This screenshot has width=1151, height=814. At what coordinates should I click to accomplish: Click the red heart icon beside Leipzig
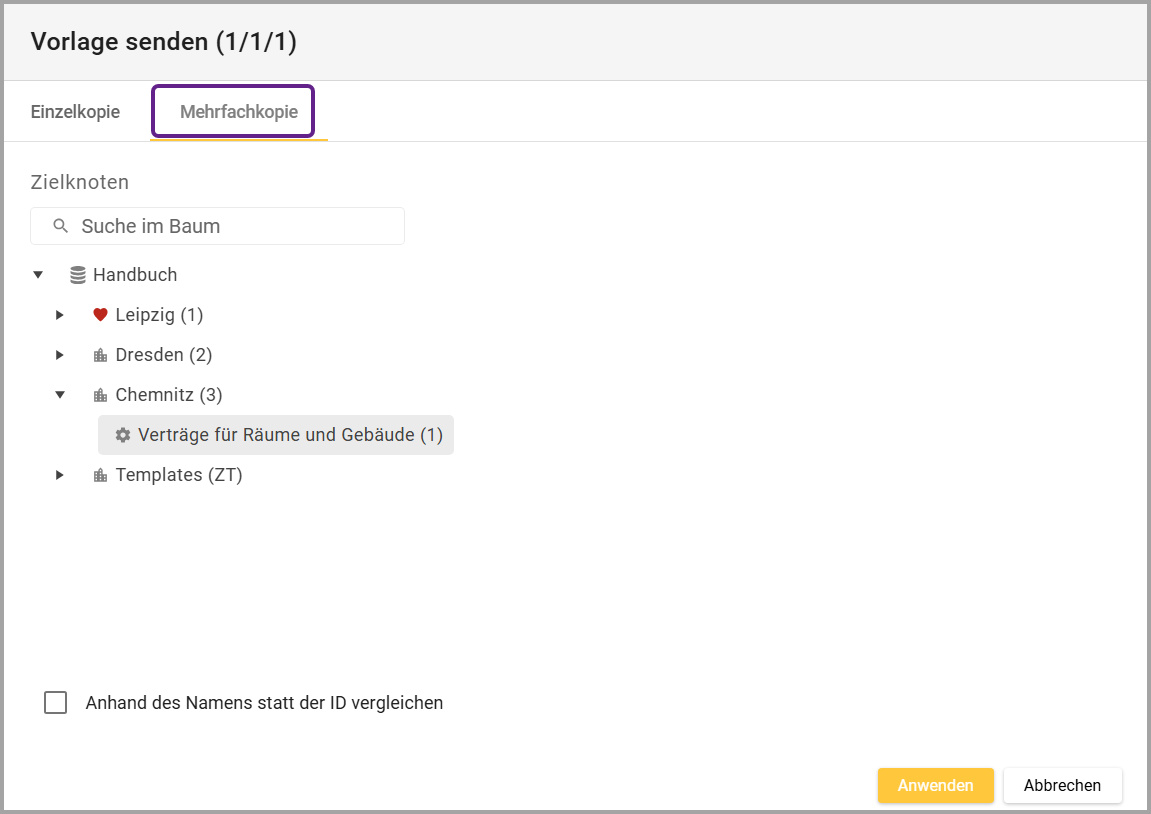(x=99, y=315)
